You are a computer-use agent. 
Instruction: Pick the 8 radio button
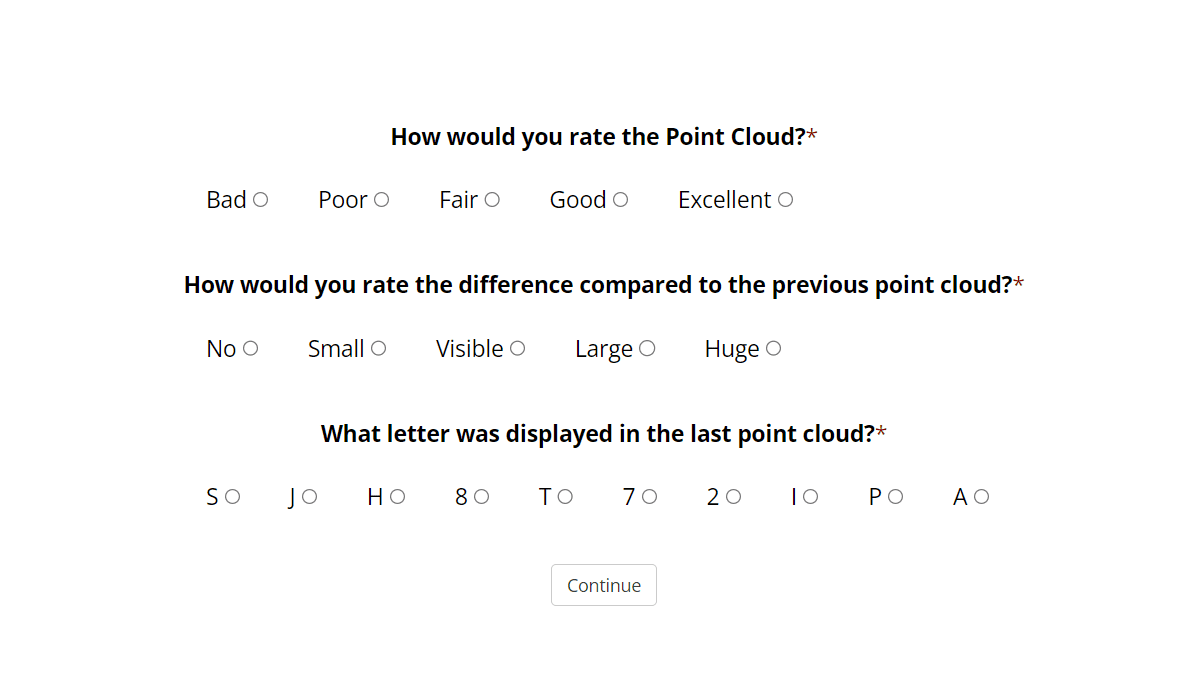point(481,496)
